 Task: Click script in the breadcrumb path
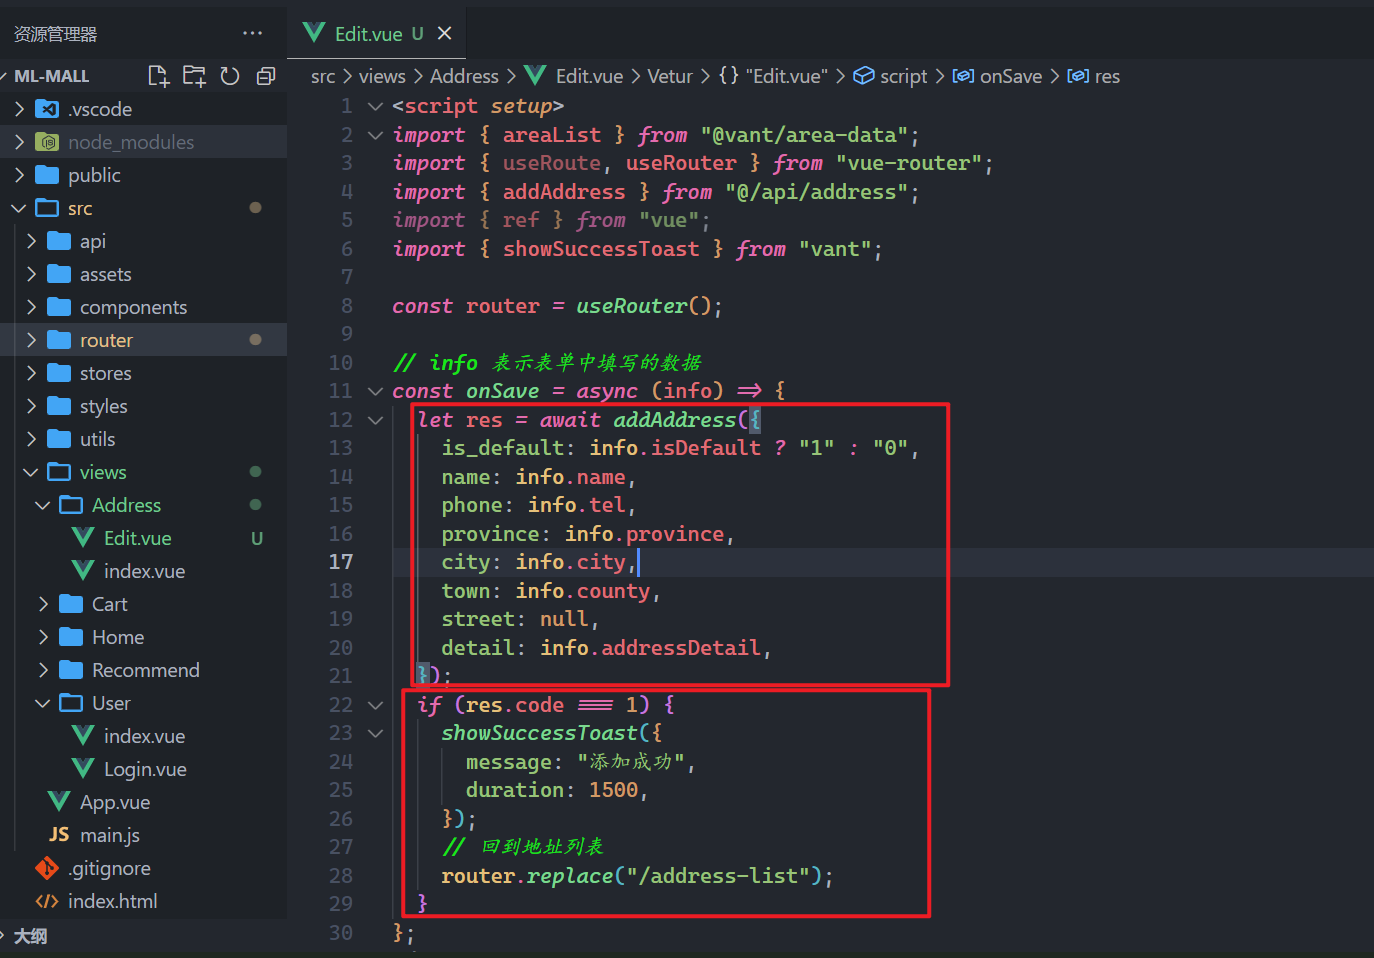click(904, 76)
